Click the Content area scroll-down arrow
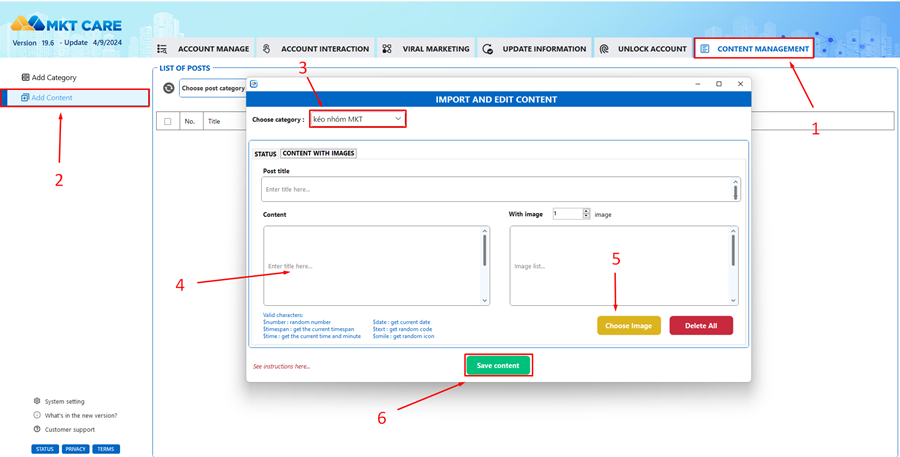Image resolution: width=900 pixels, height=457 pixels. (x=485, y=300)
